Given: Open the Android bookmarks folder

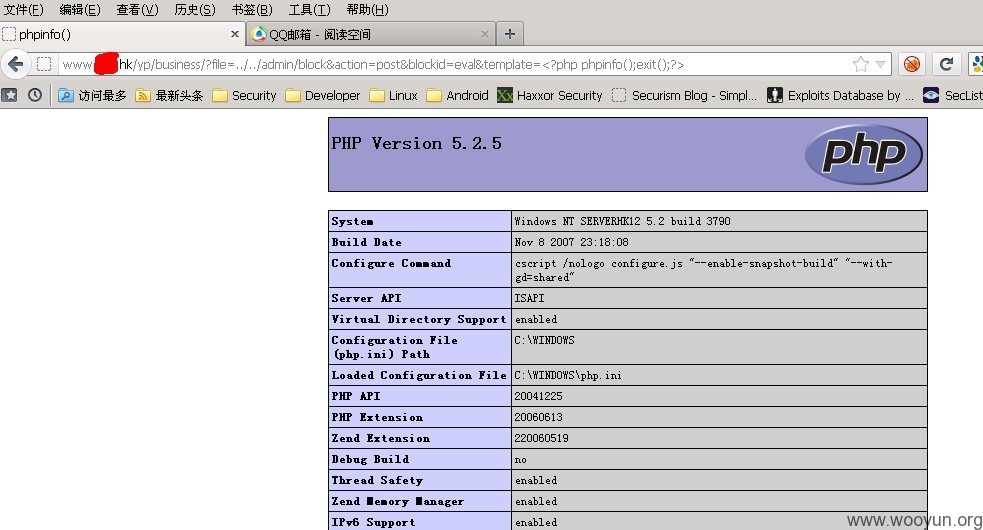Looking at the screenshot, I should [x=458, y=95].
